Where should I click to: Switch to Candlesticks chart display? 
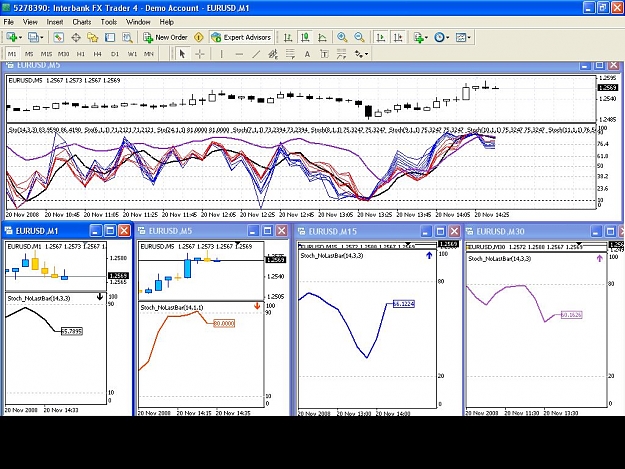click(x=305, y=37)
